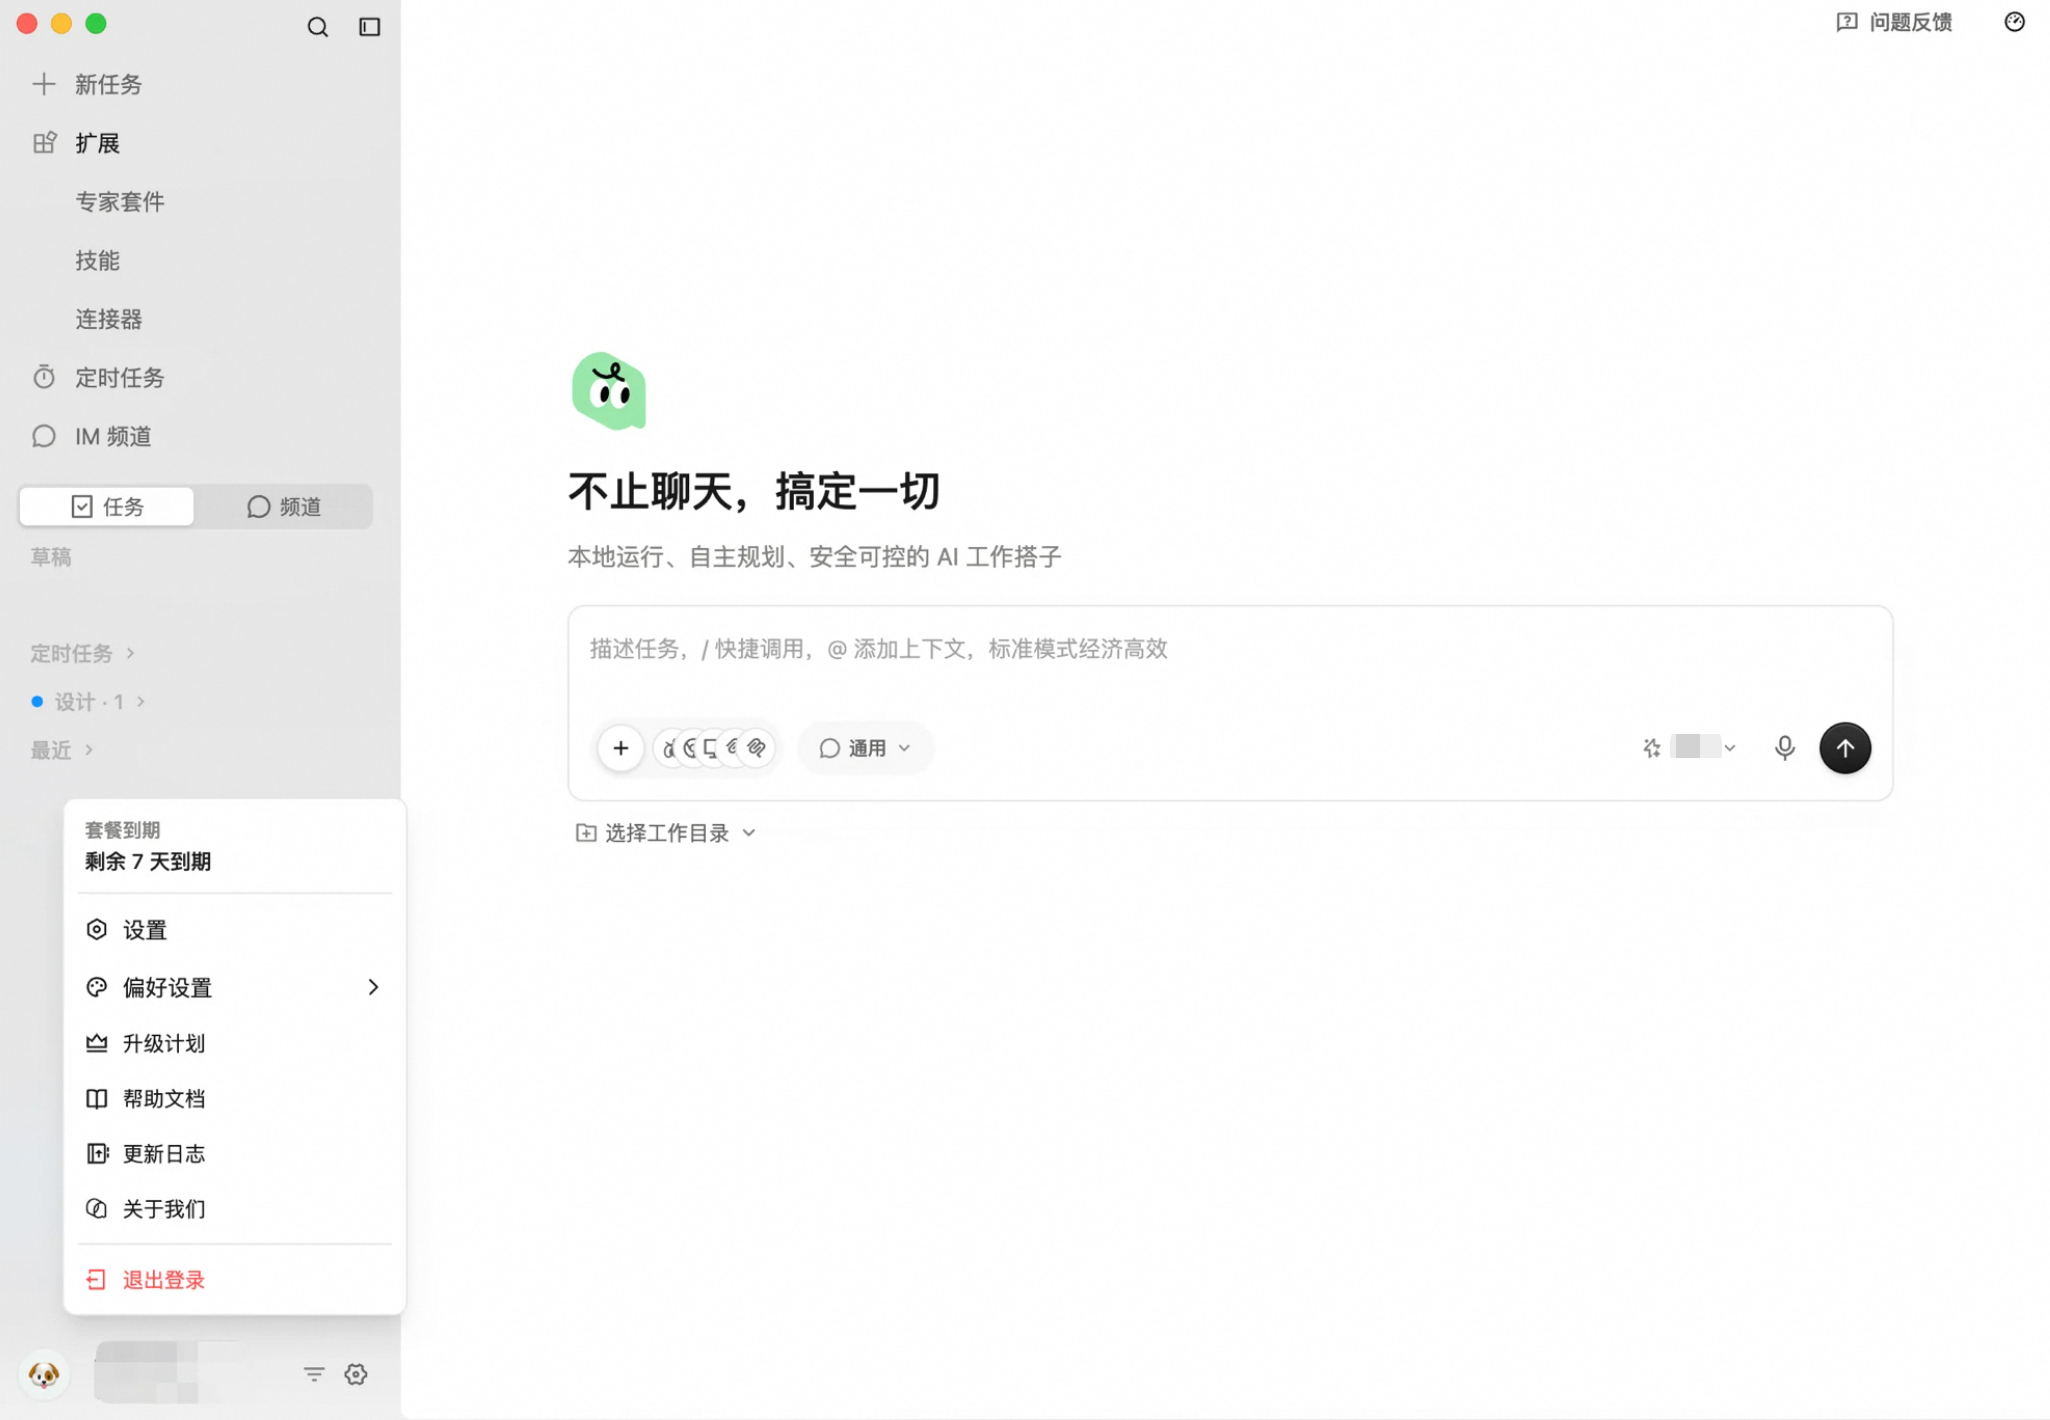Click the macOS green fullscreen button
The image size is (2050, 1420).
coord(96,23)
